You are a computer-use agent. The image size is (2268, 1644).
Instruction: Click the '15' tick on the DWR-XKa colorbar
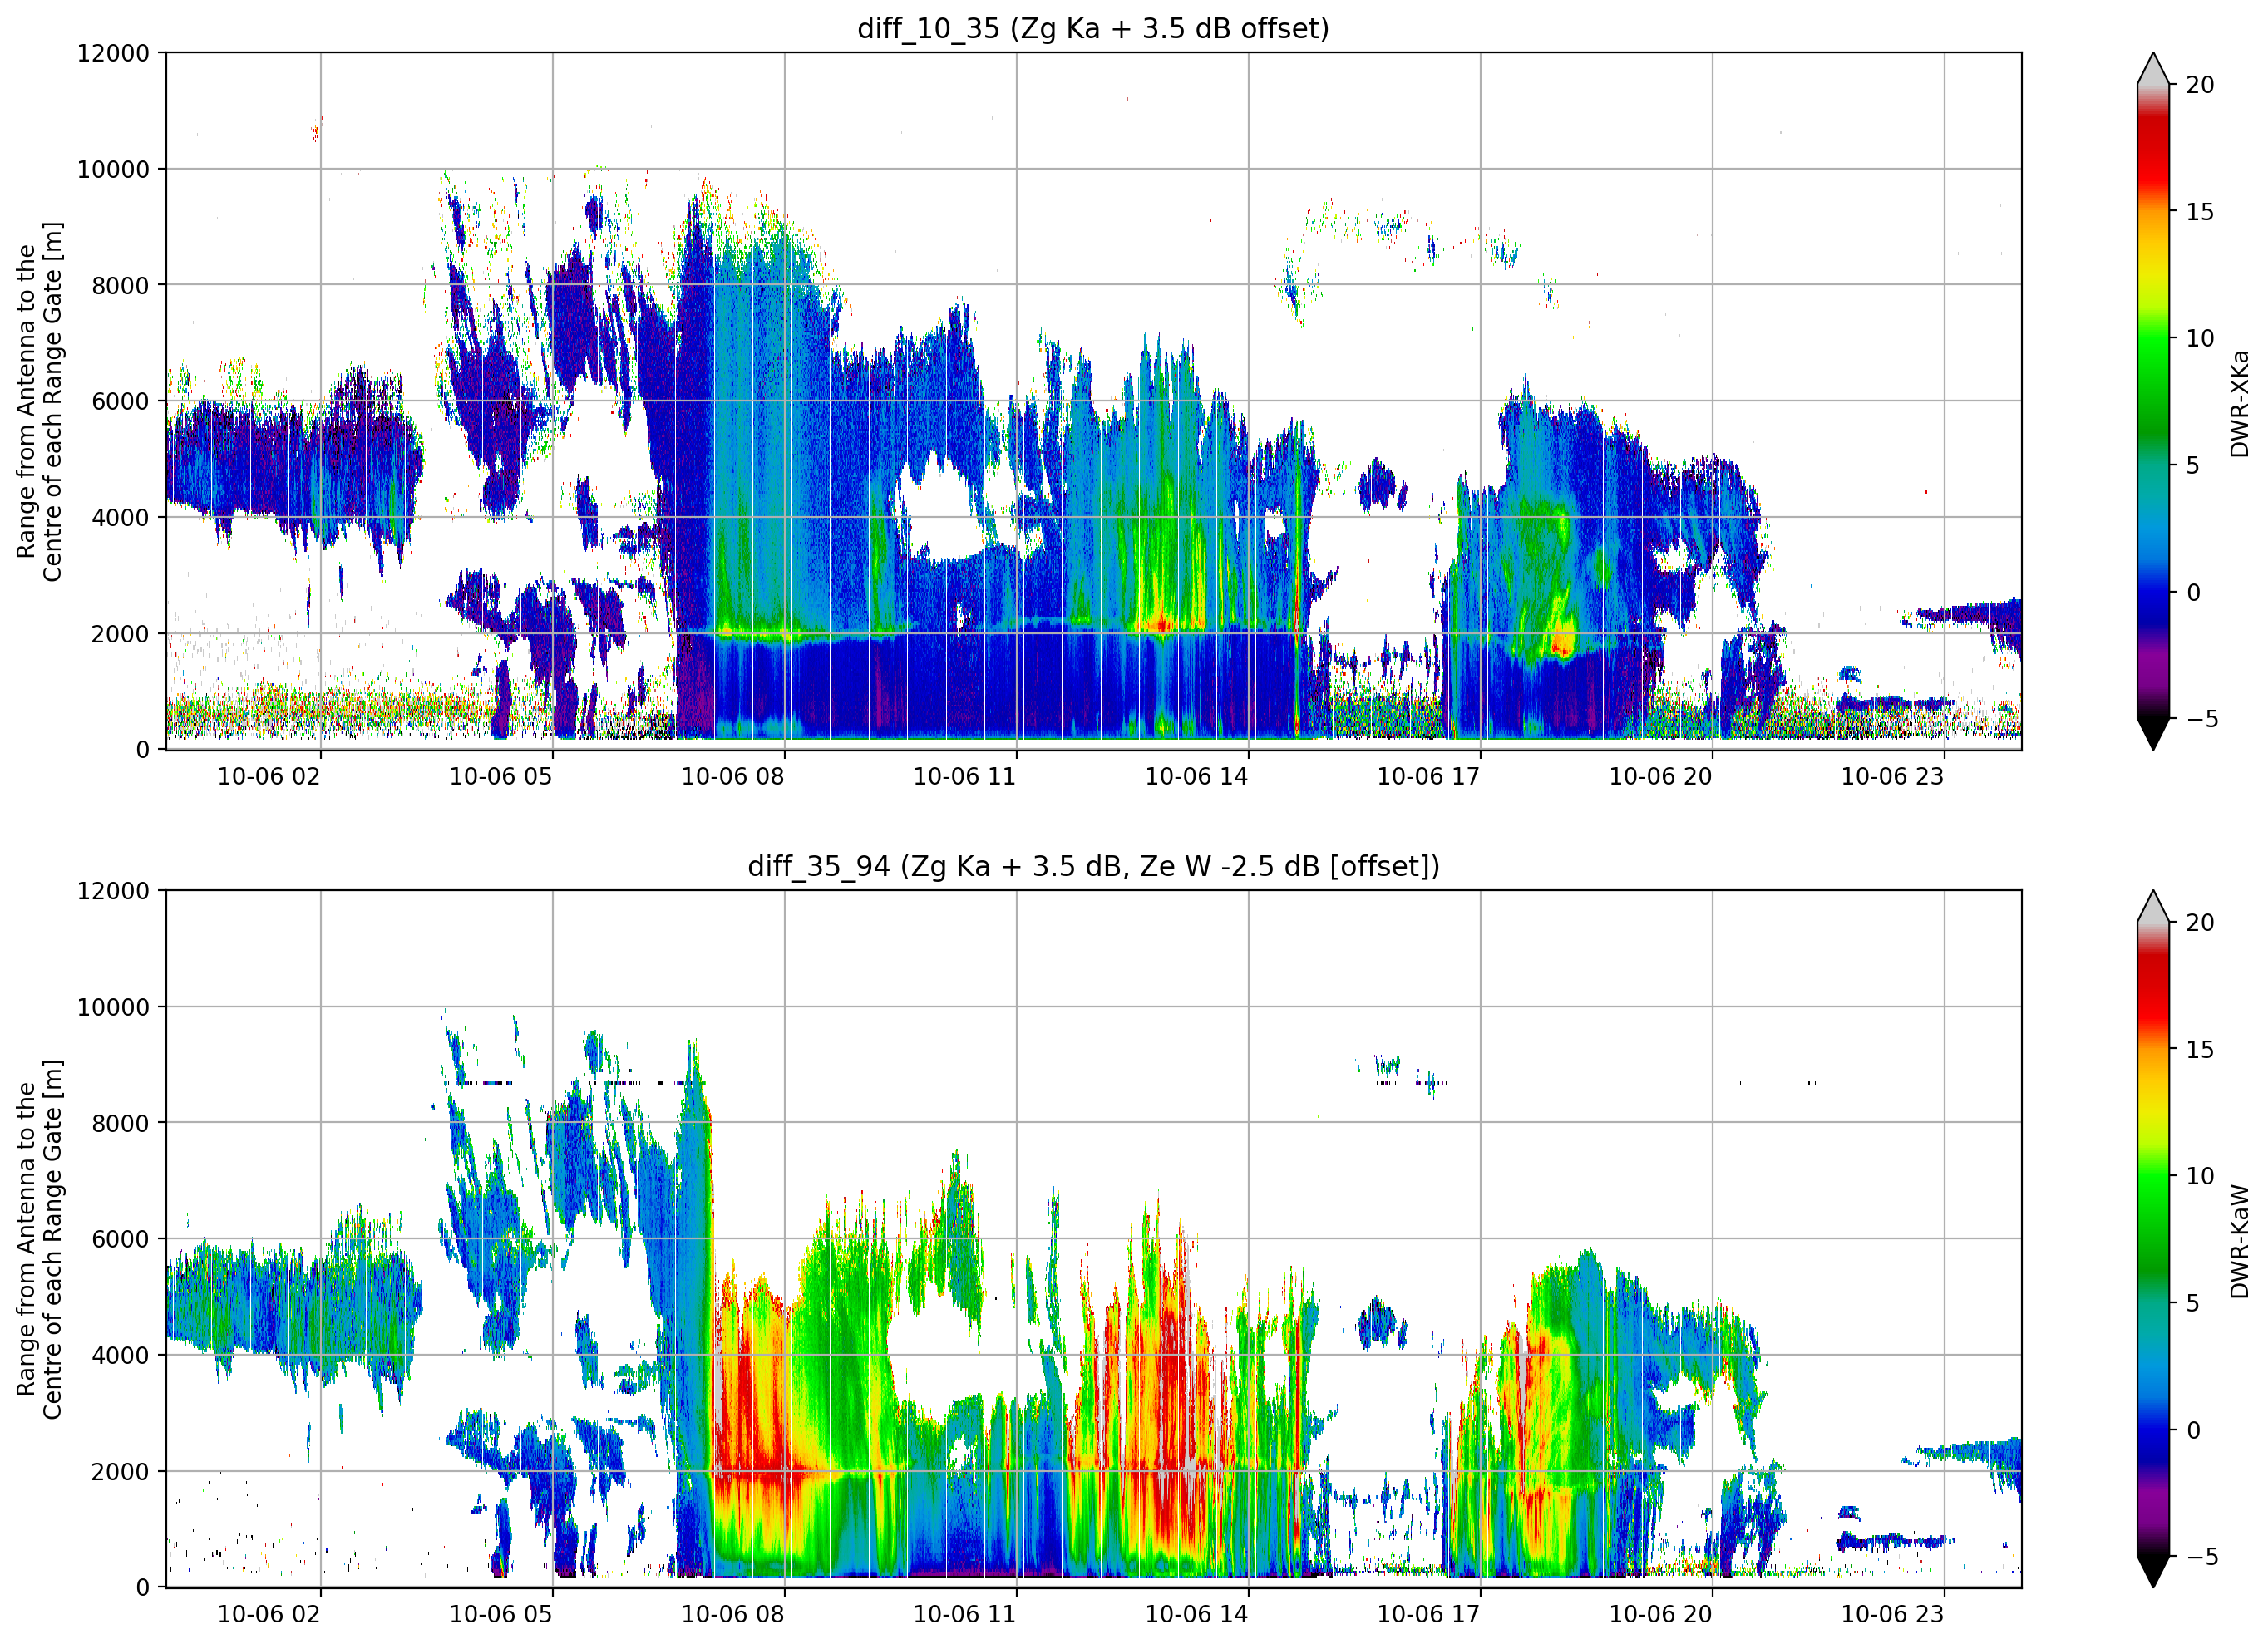coord(2199,212)
